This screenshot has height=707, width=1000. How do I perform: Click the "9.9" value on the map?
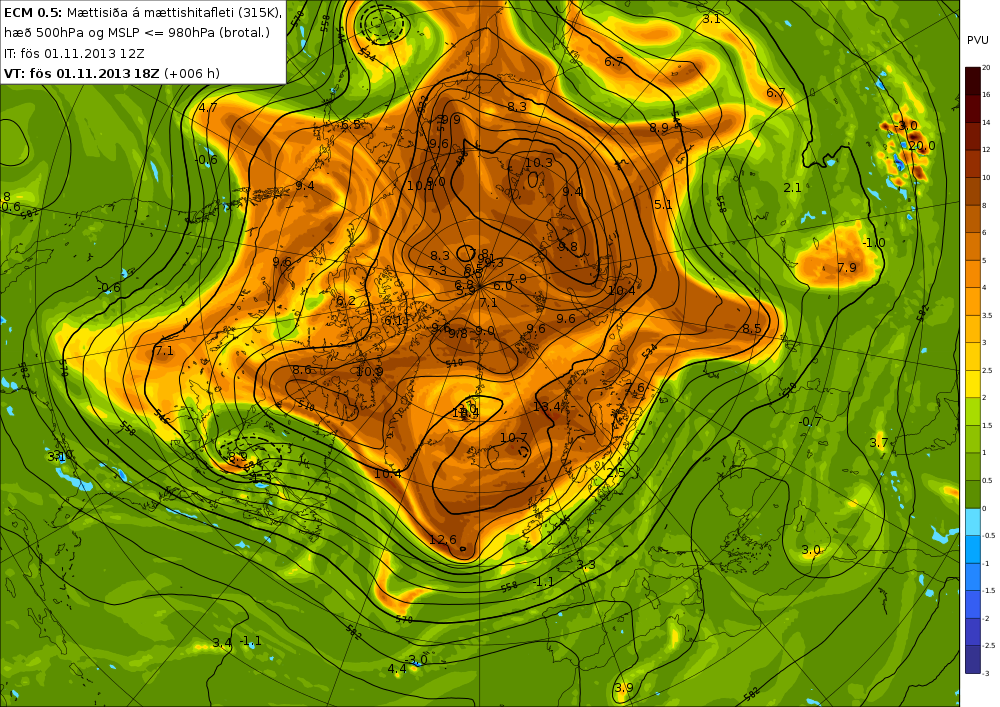(x=450, y=120)
